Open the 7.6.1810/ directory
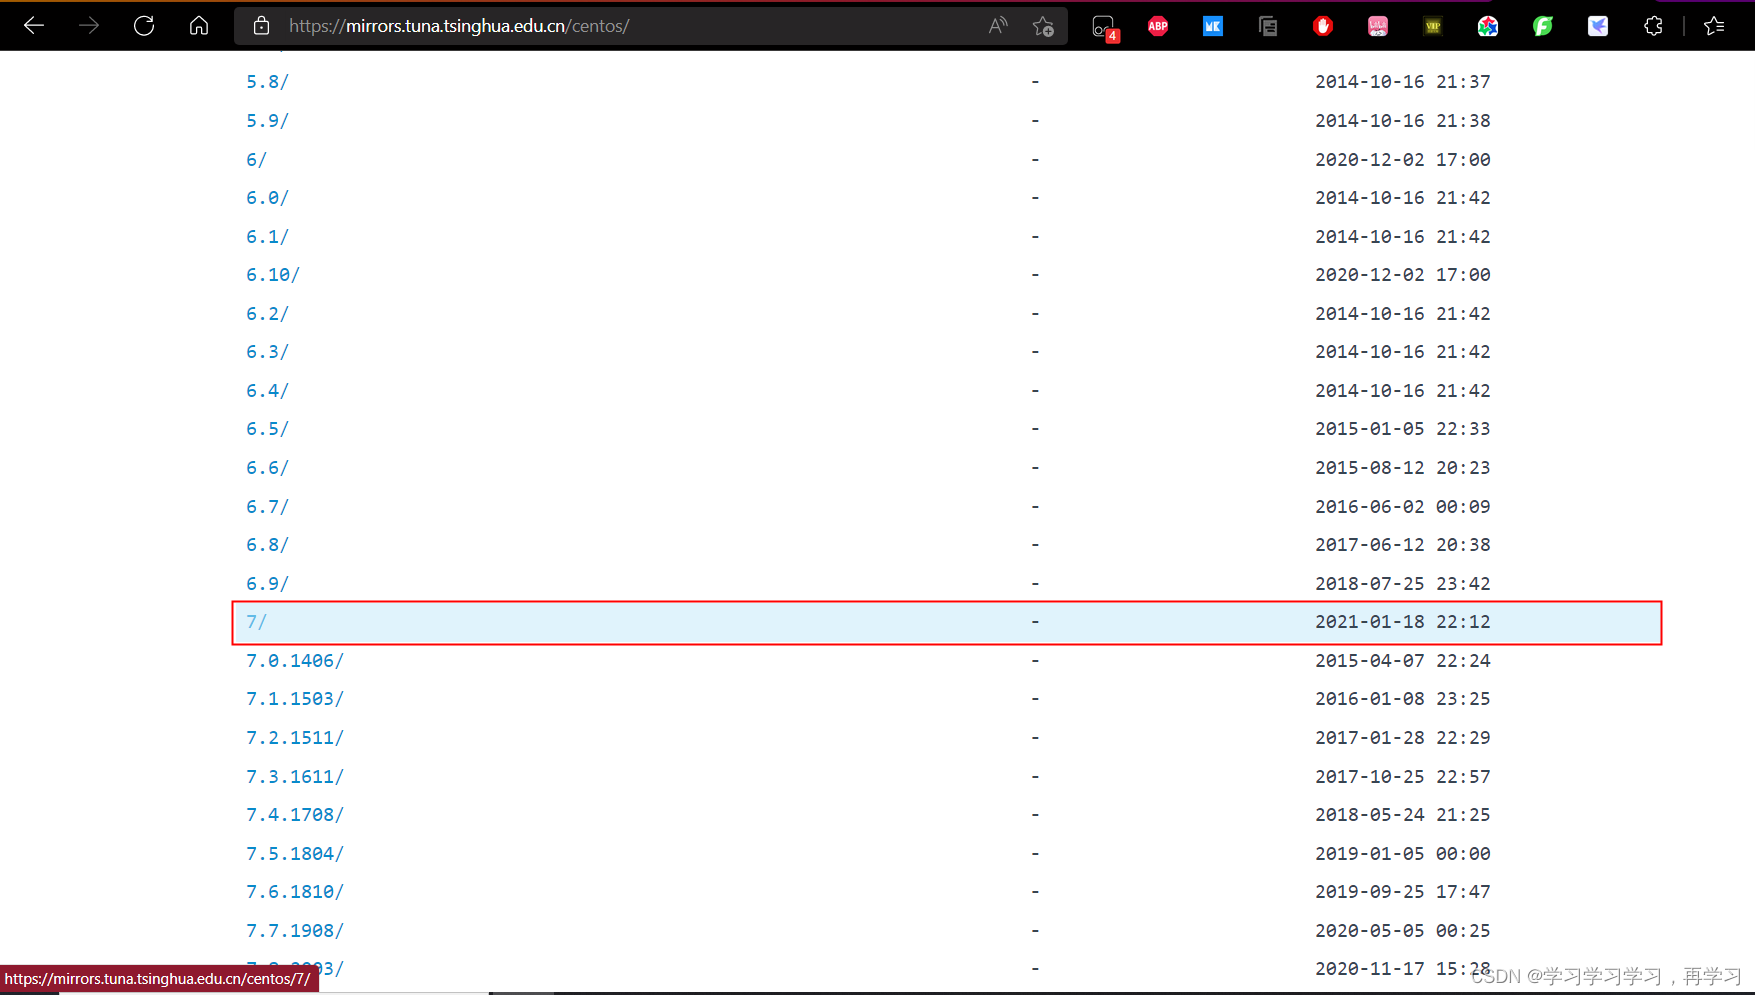1755x995 pixels. click(295, 892)
